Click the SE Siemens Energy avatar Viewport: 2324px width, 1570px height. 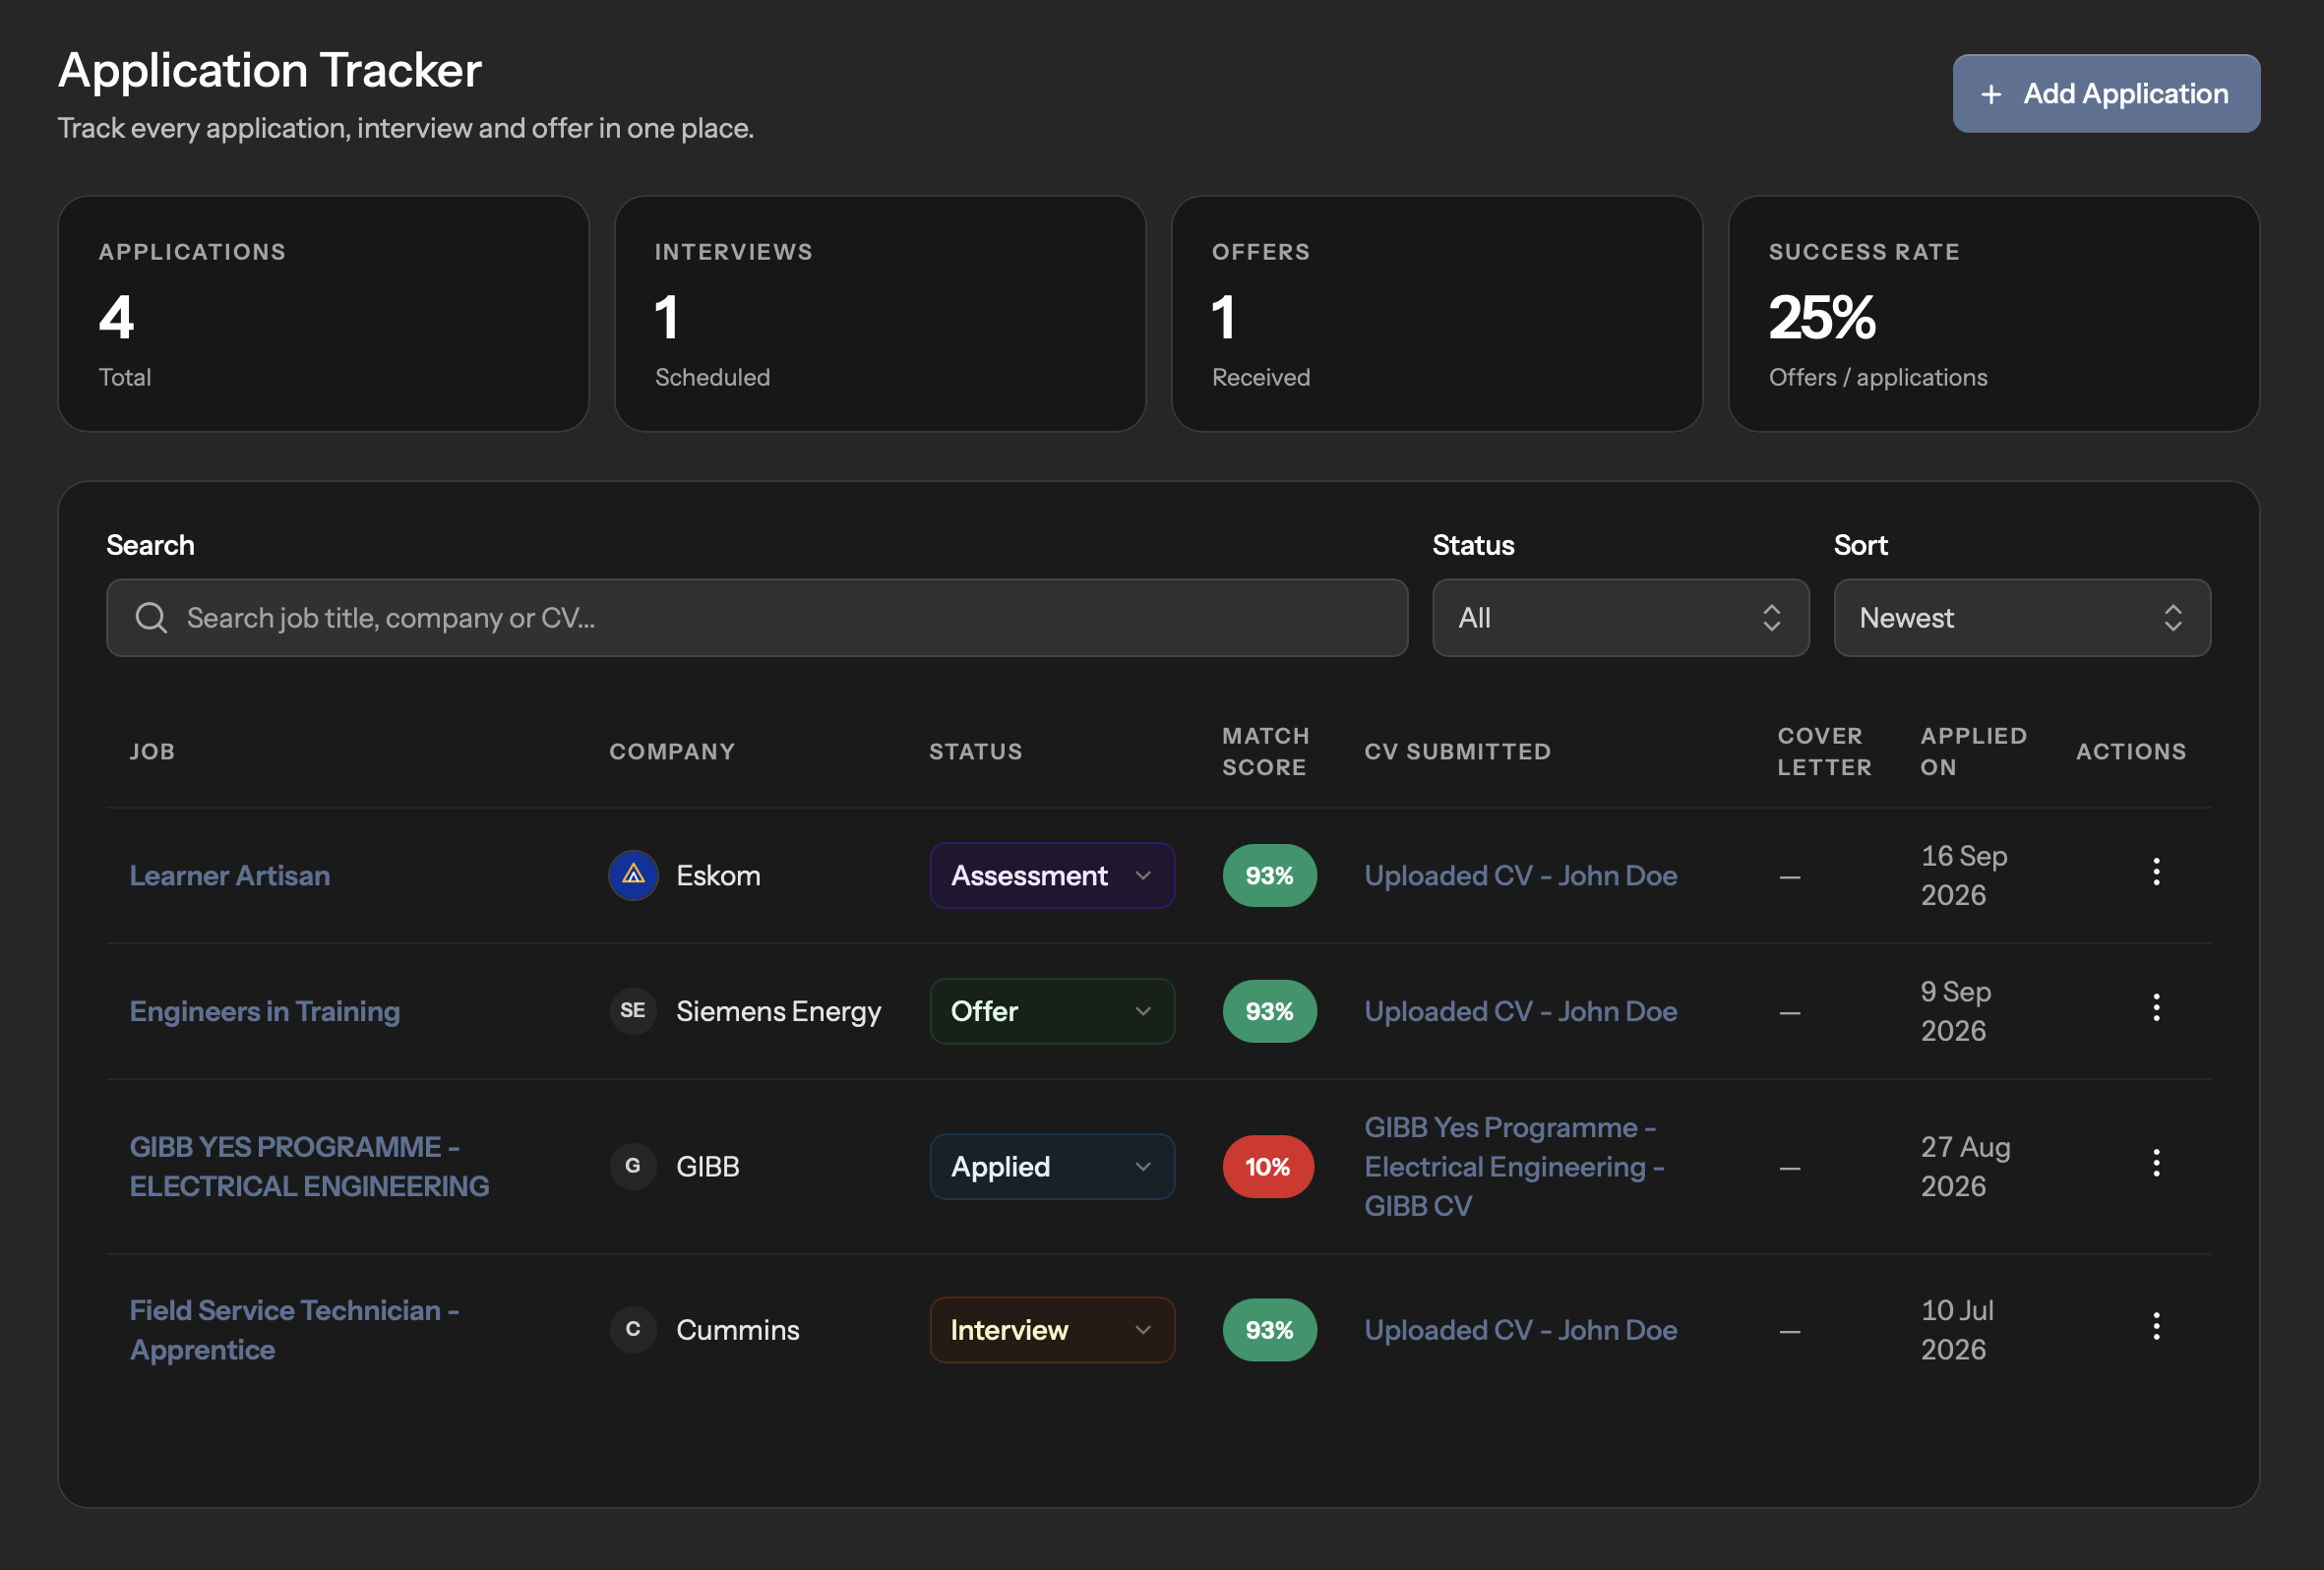633,1010
